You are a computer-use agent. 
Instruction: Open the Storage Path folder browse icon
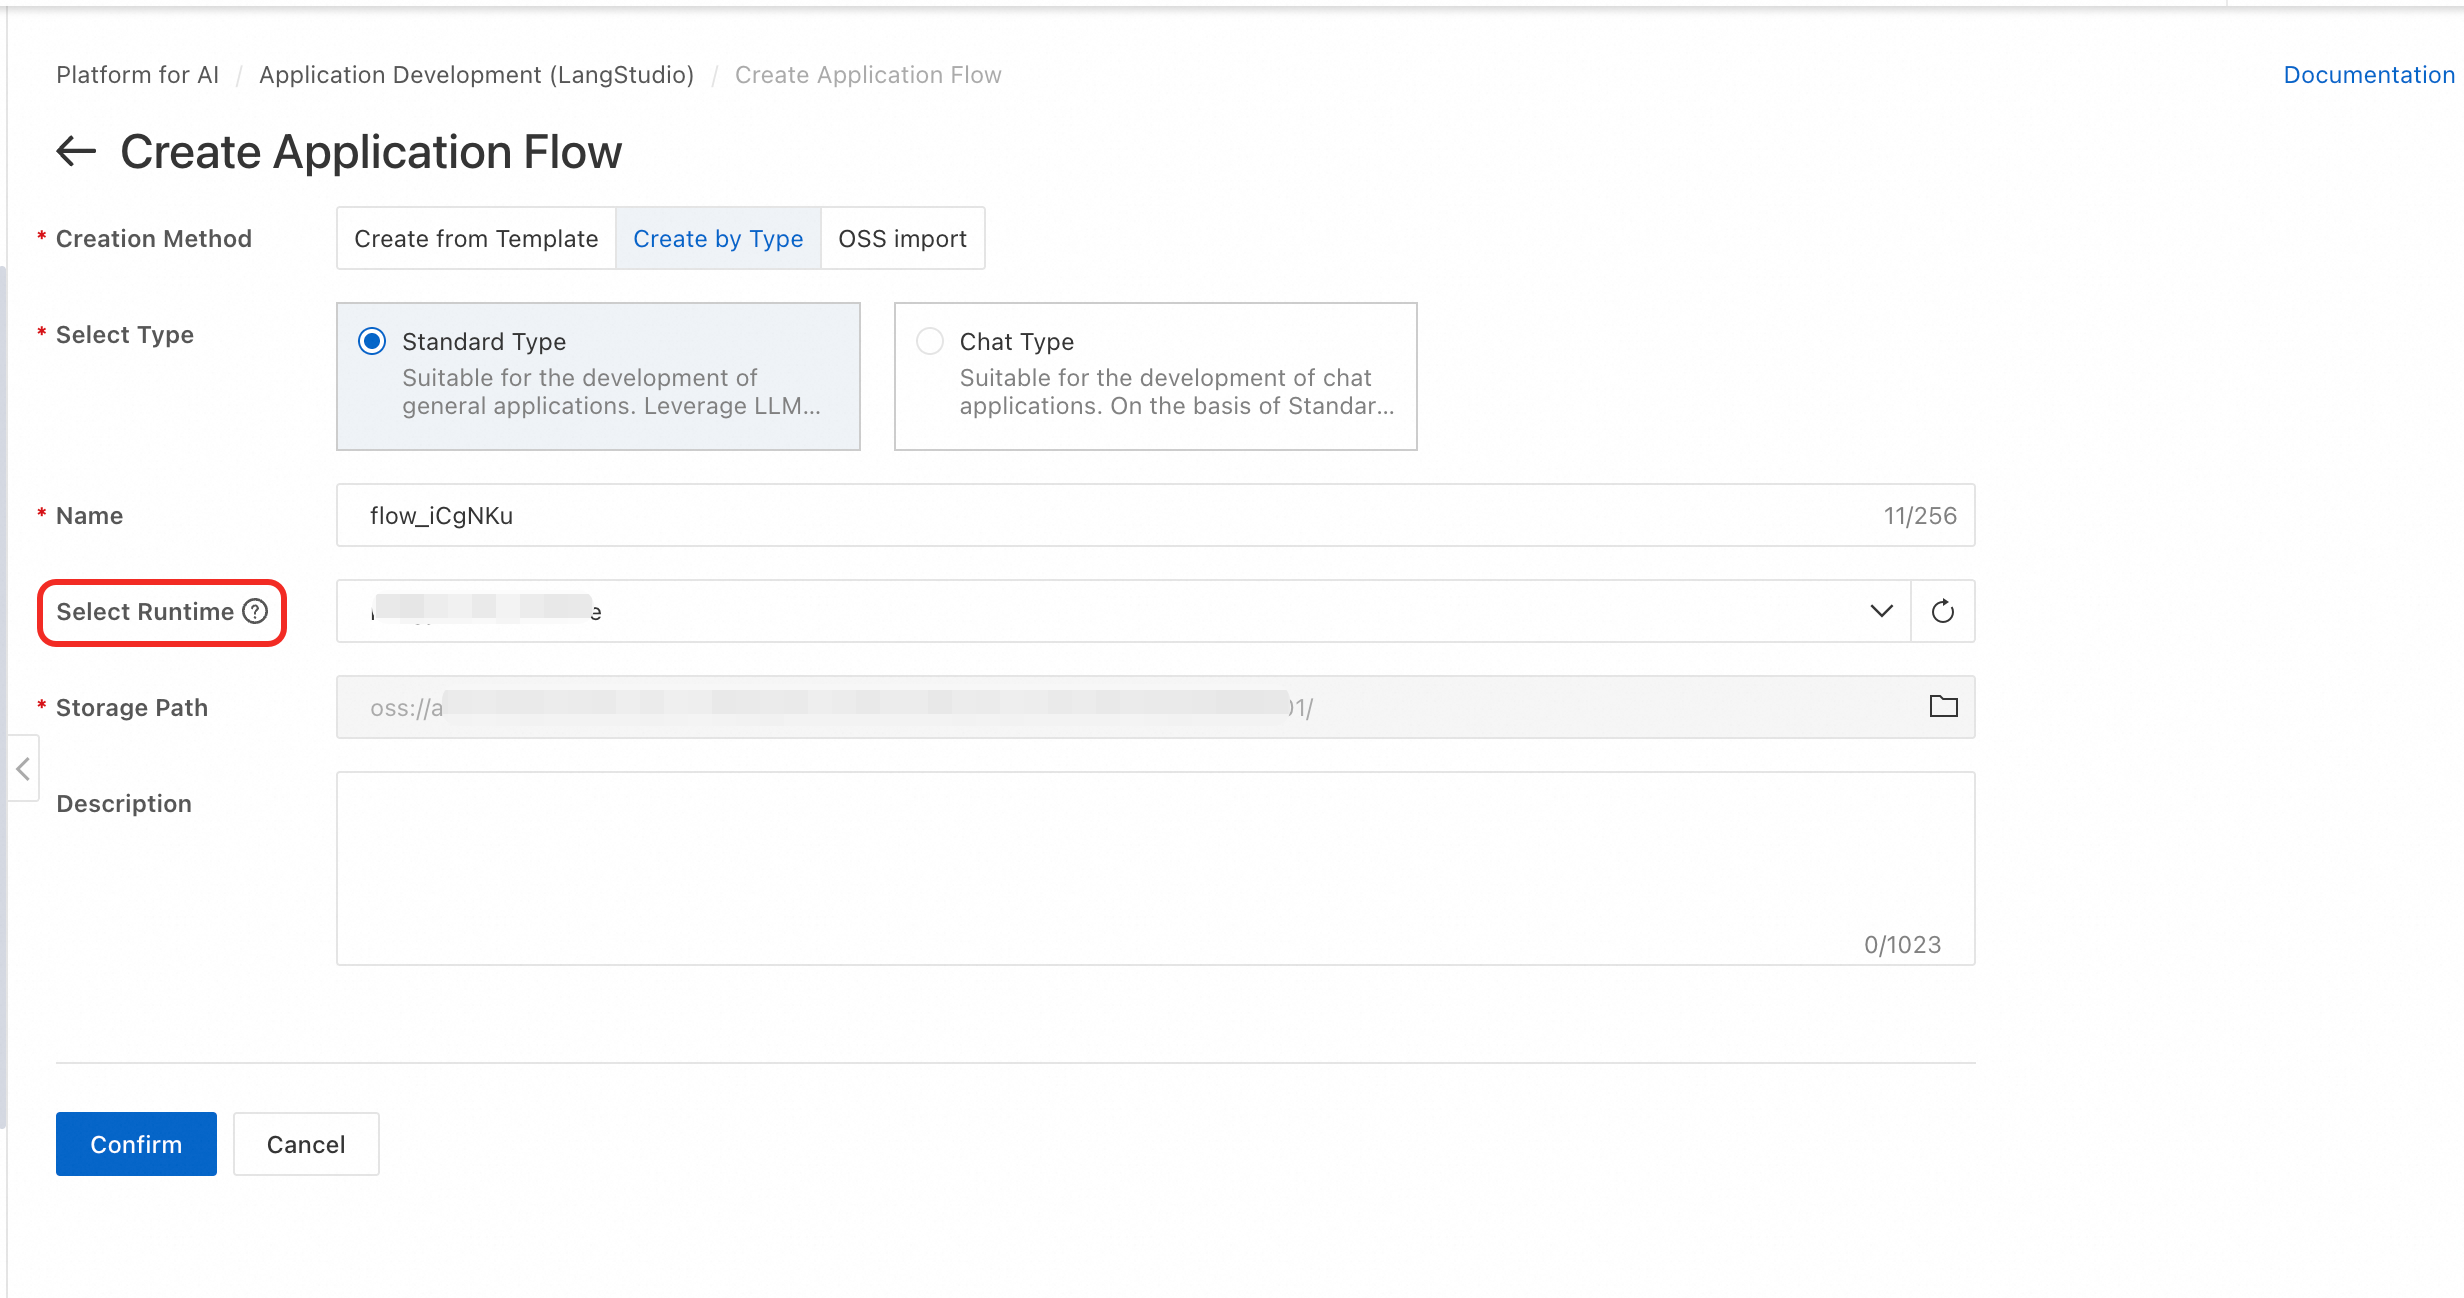[1943, 707]
